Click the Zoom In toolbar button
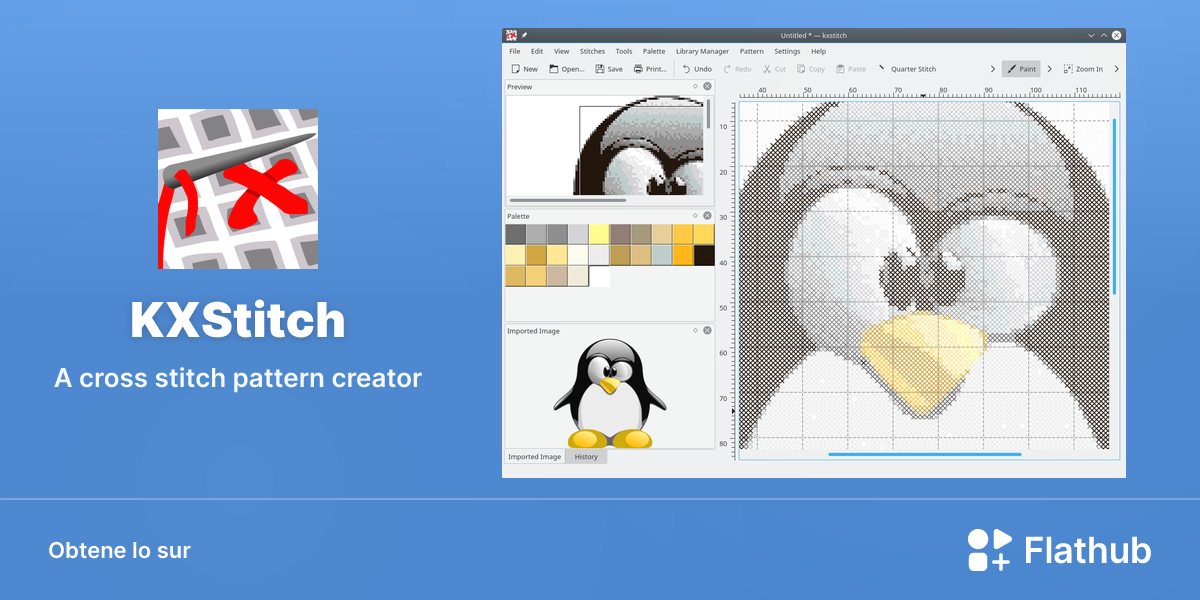This screenshot has height=600, width=1200. coord(1083,69)
